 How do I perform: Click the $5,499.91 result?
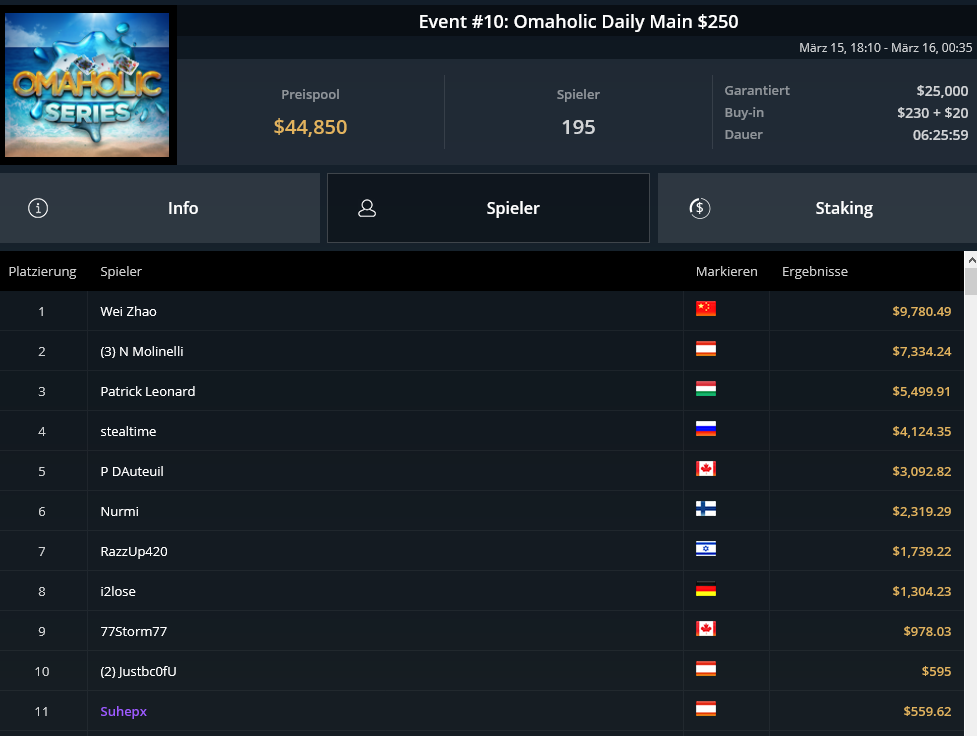click(x=922, y=391)
